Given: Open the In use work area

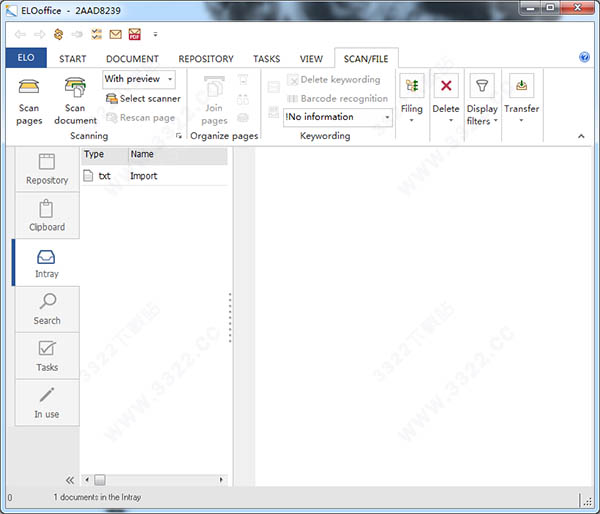Looking at the screenshot, I should 47,403.
